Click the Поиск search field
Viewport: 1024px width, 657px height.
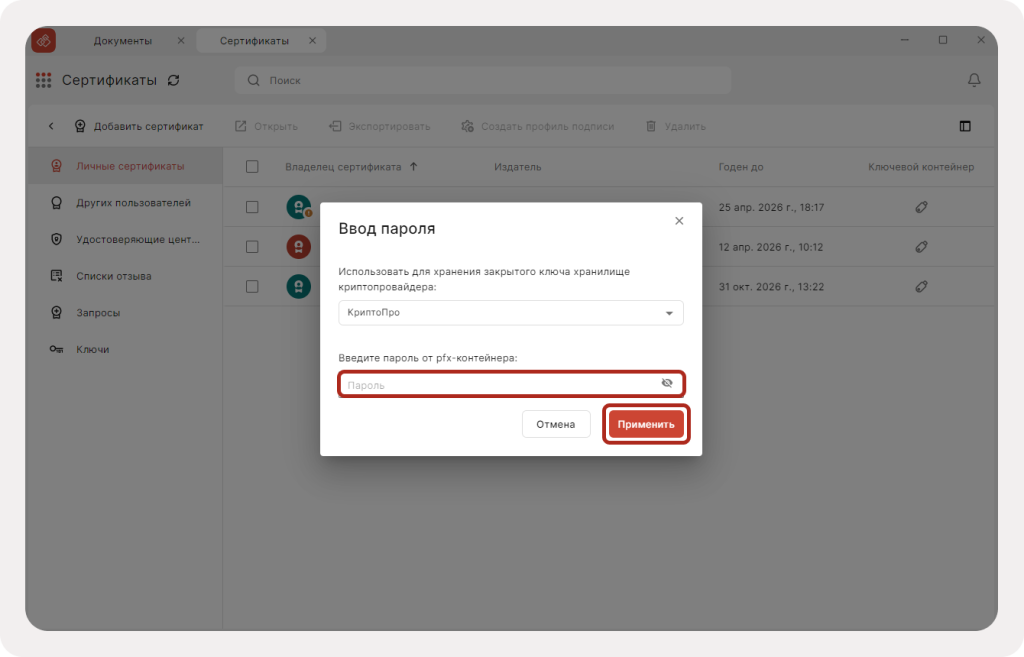tap(483, 80)
